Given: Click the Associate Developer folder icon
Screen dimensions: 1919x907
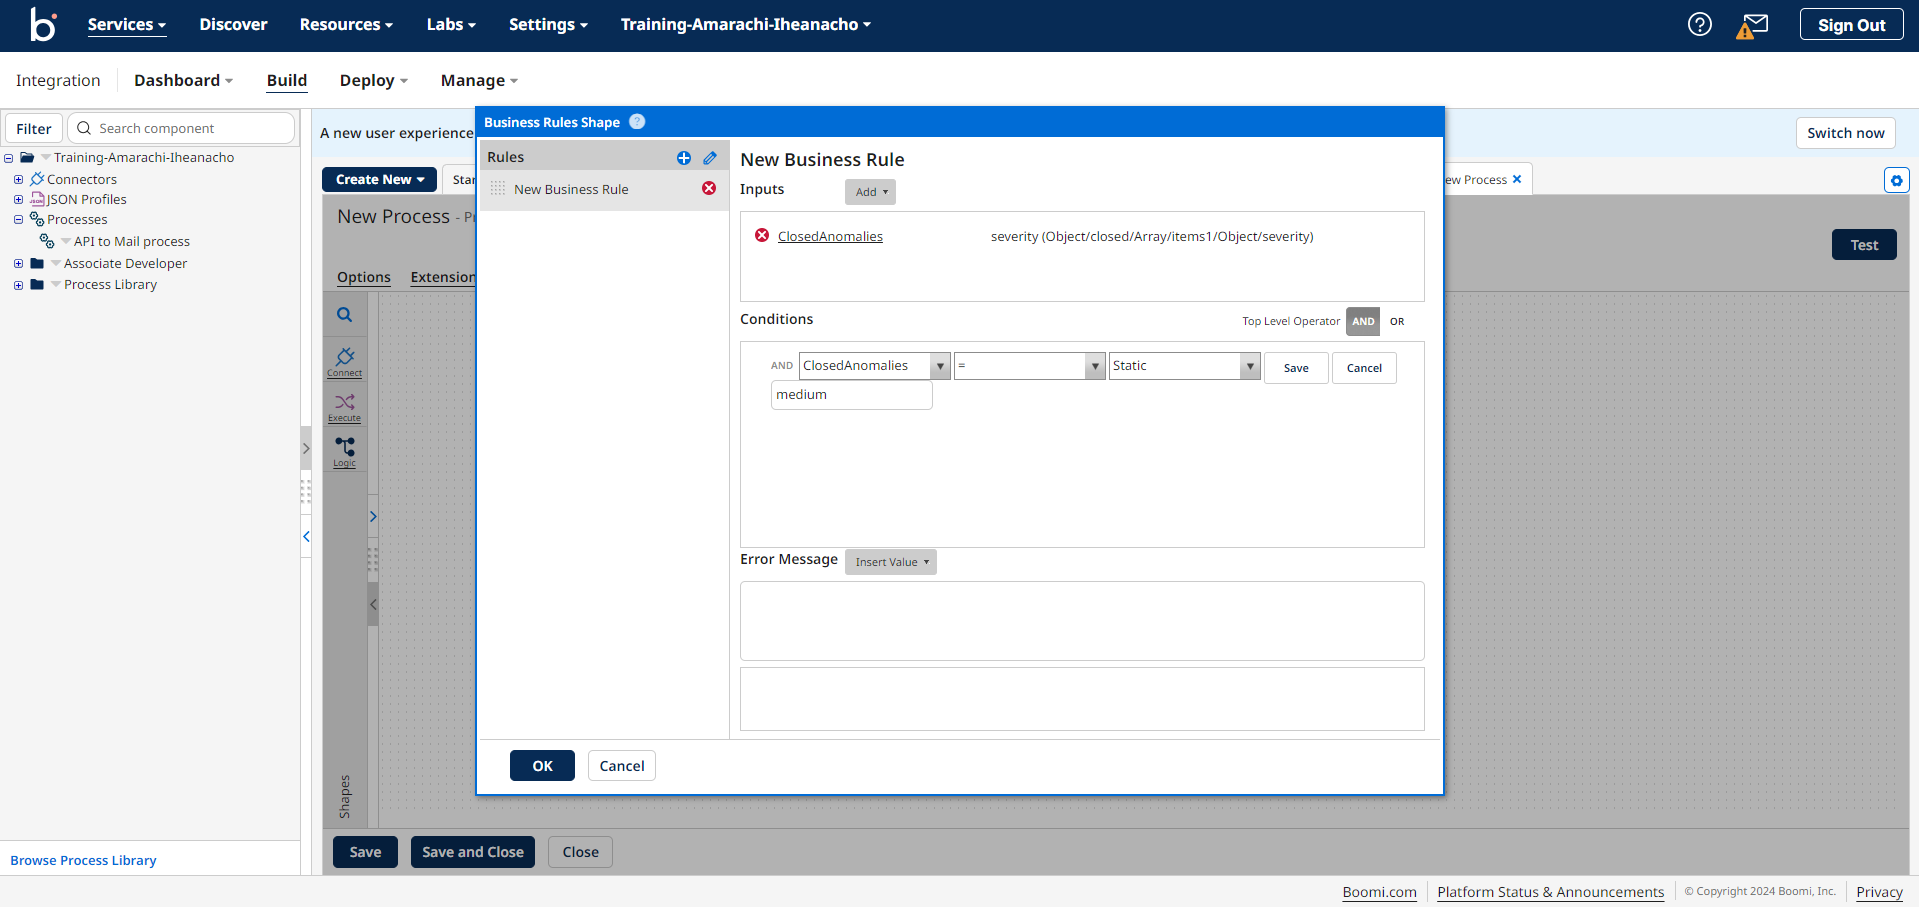Looking at the screenshot, I should [37, 263].
